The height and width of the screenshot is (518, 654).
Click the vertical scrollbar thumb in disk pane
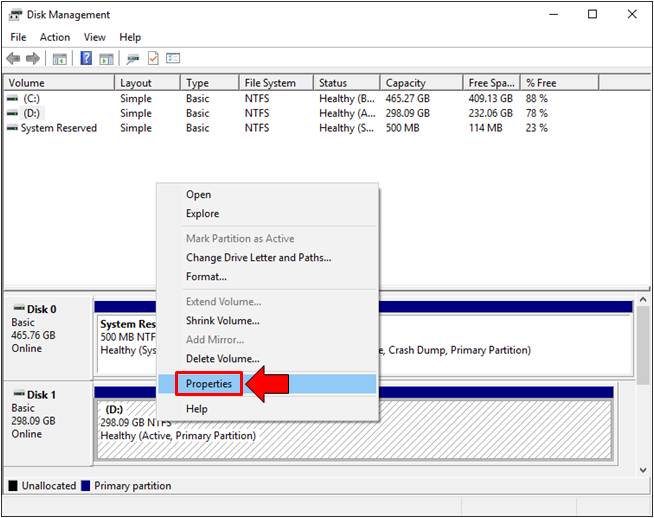[x=643, y=345]
